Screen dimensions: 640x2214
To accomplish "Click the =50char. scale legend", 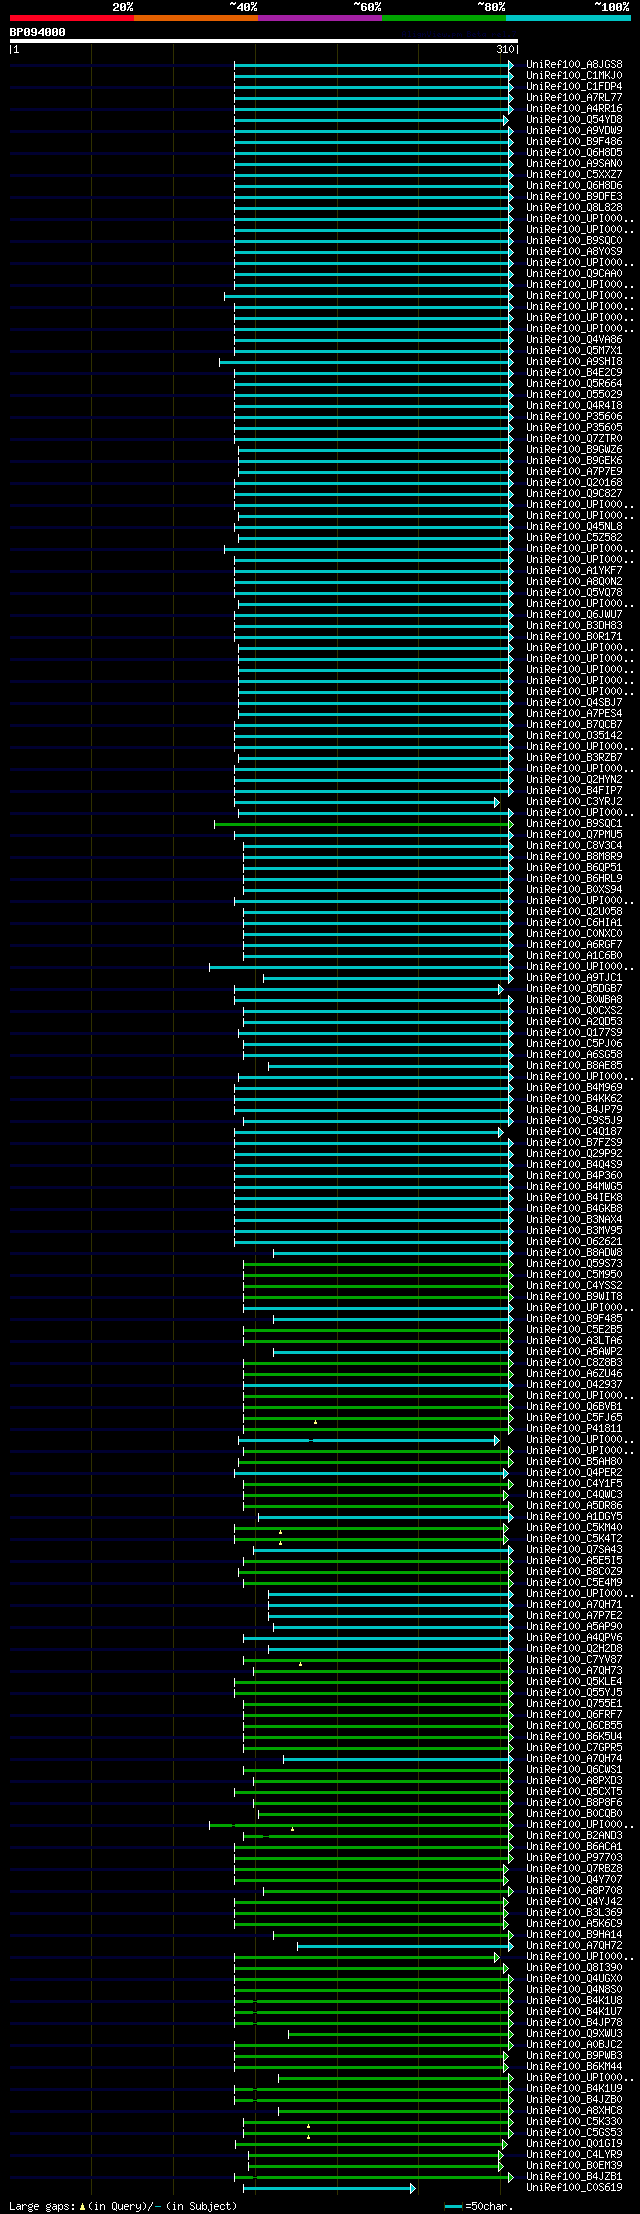I will [x=479, y=2205].
